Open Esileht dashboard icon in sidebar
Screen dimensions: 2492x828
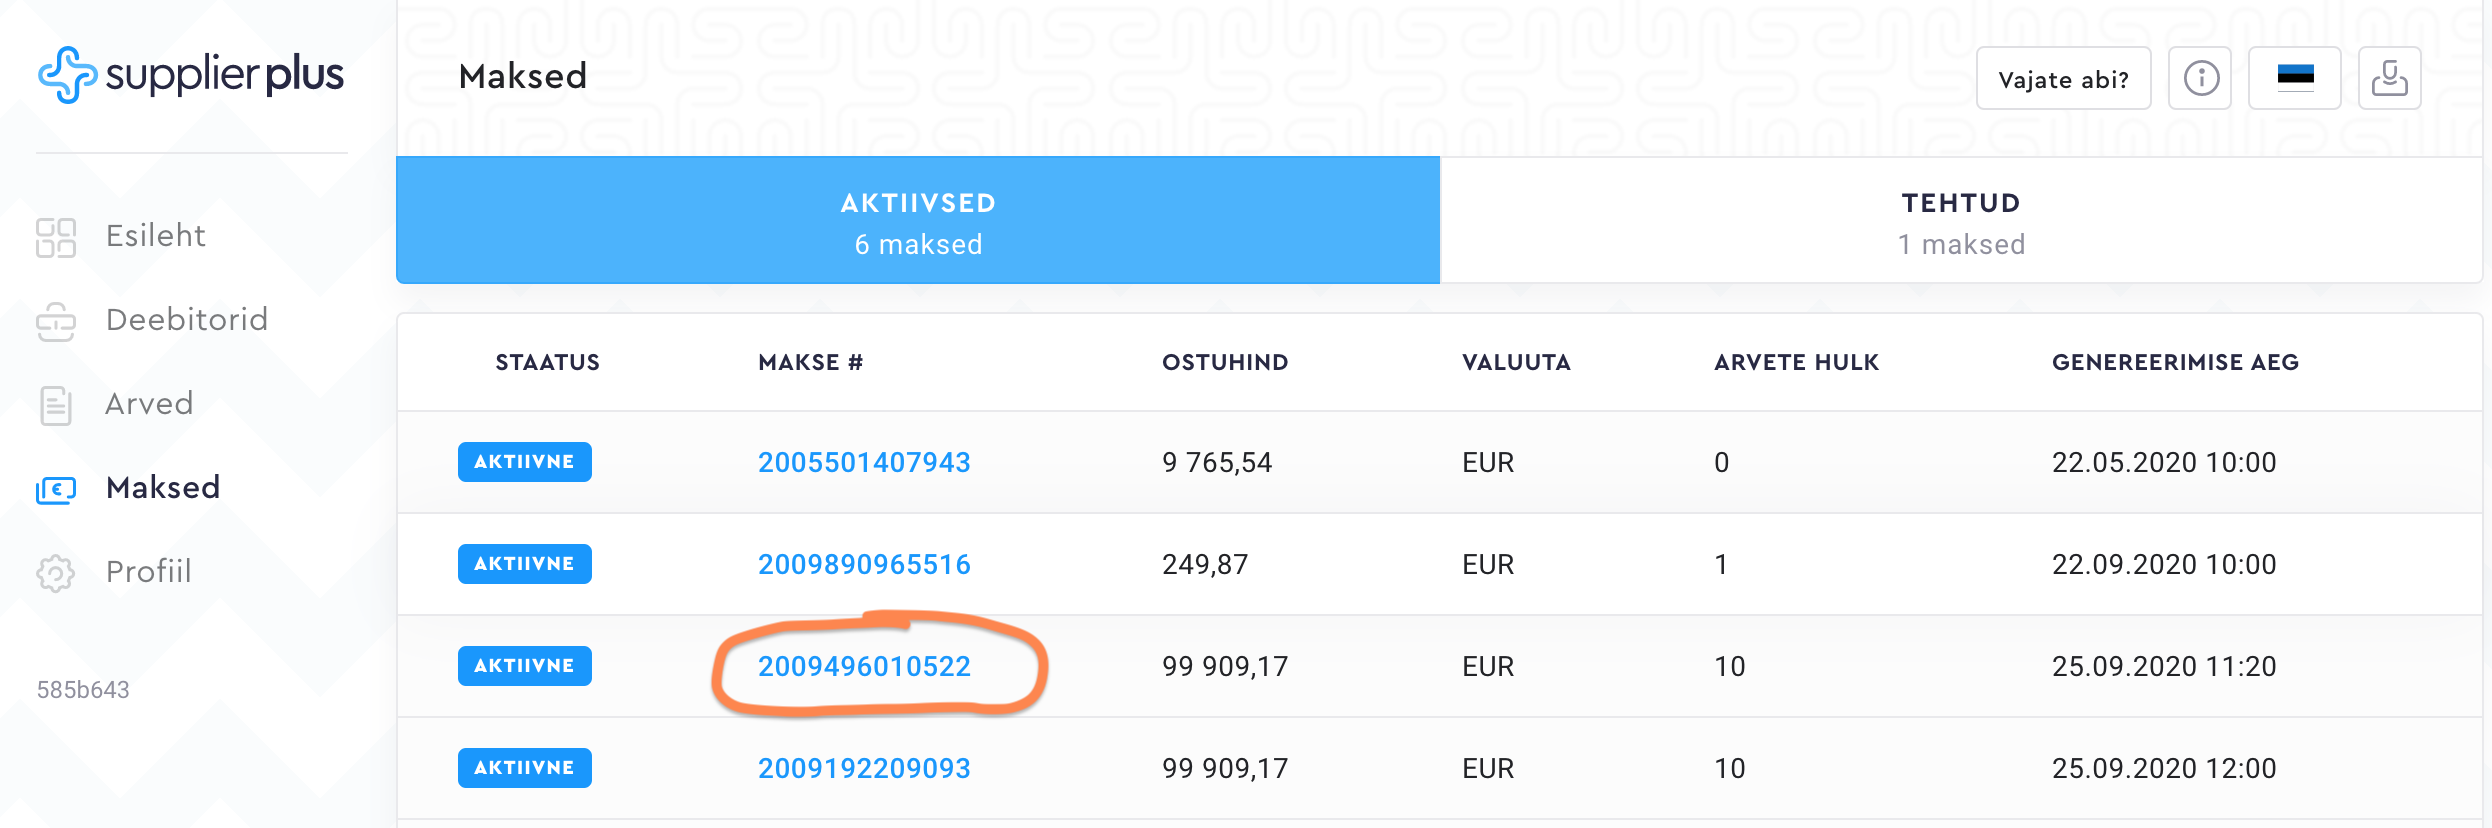[56, 237]
